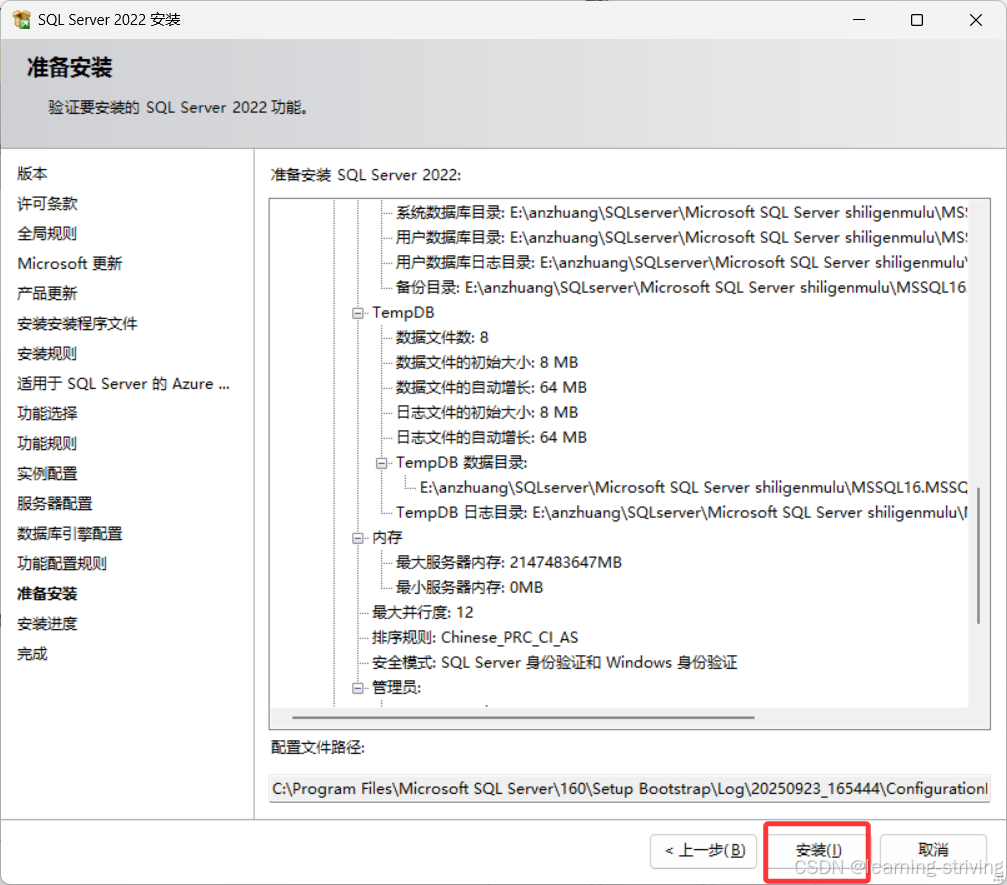Click 排序规则: Chinese_PRC_CI_AS row
This screenshot has width=1007, height=885.
coord(475,638)
